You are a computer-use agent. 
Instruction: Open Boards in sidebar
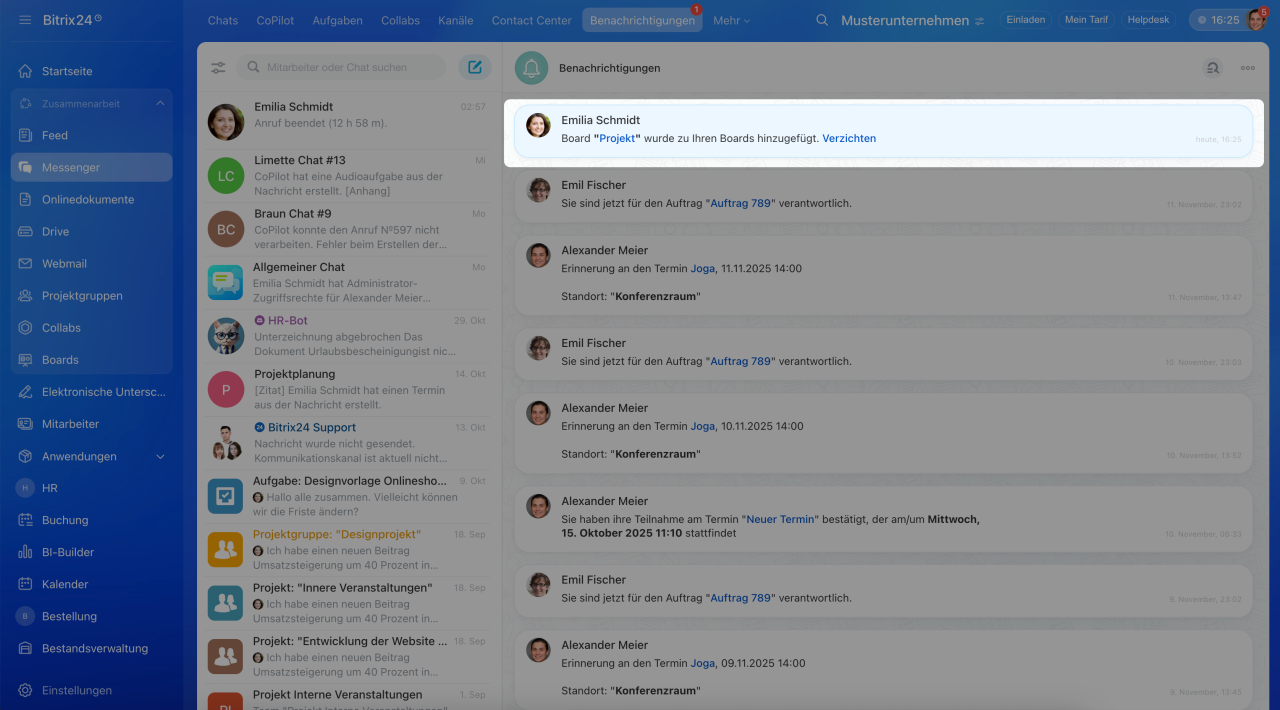[91, 360]
